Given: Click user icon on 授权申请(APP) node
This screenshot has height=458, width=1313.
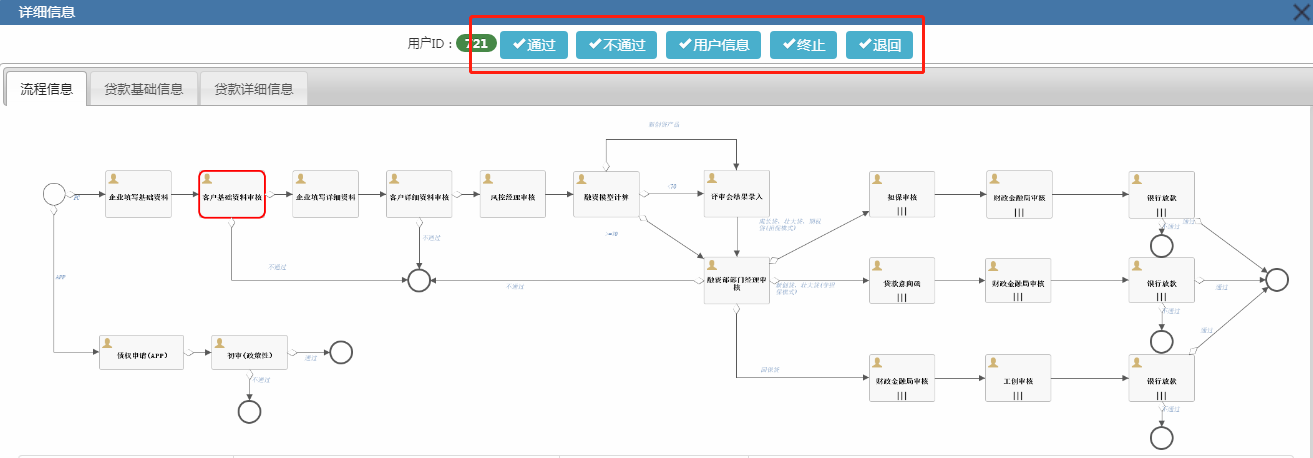Looking at the screenshot, I should (108, 343).
